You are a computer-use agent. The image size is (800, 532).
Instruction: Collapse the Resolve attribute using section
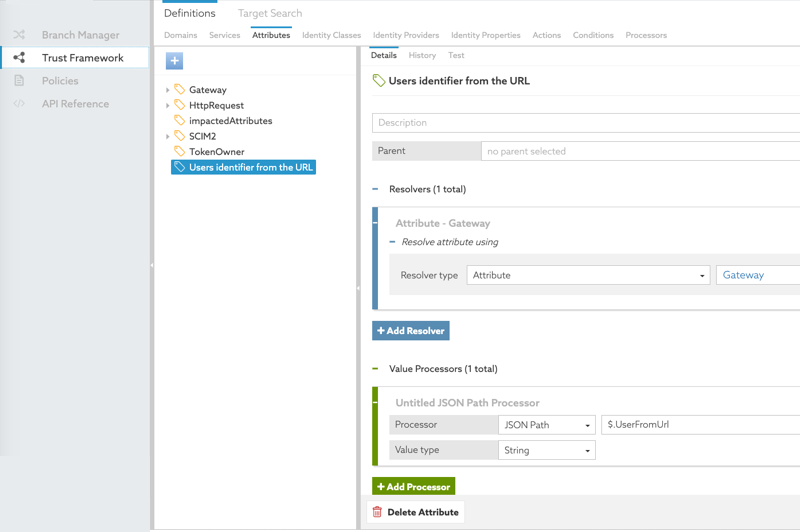pyautogui.click(x=392, y=242)
